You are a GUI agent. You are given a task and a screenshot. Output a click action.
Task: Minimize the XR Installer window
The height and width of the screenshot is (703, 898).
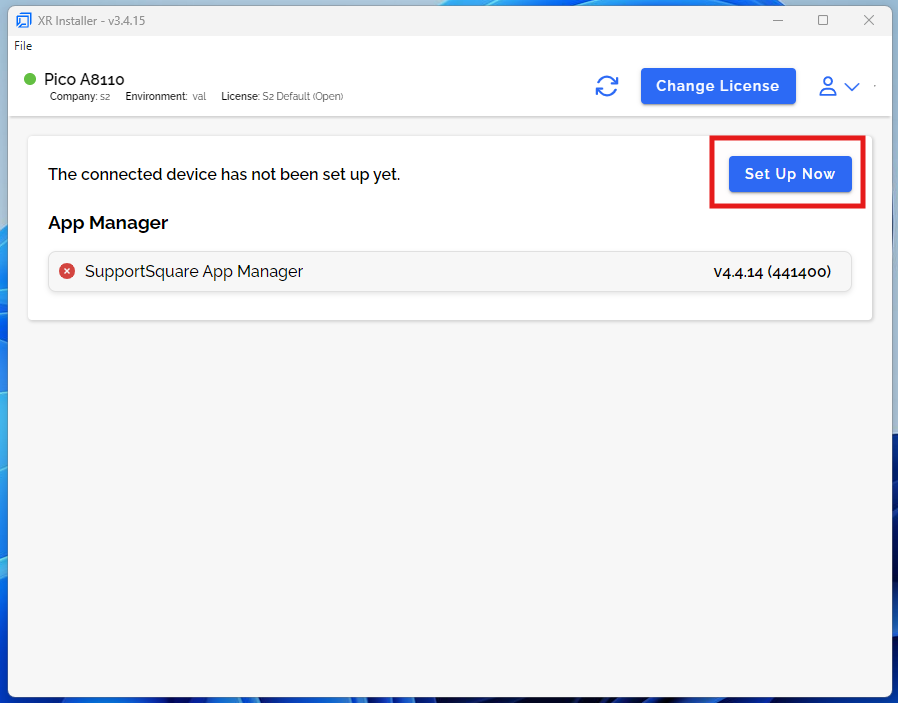coord(778,21)
